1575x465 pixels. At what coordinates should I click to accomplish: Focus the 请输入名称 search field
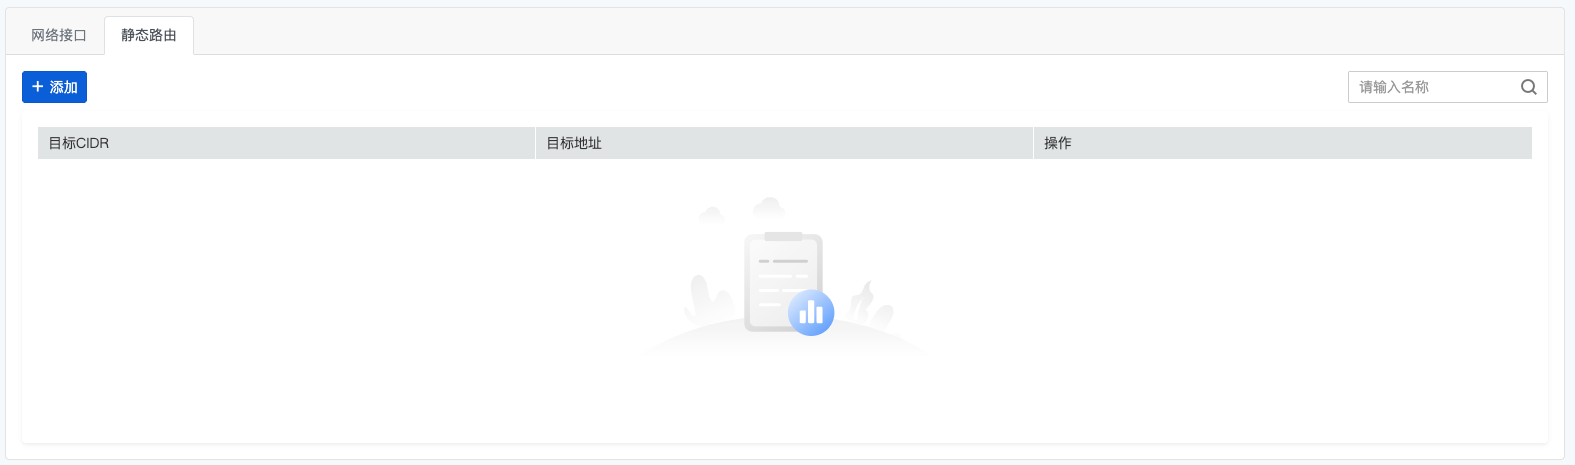[x=1447, y=87]
